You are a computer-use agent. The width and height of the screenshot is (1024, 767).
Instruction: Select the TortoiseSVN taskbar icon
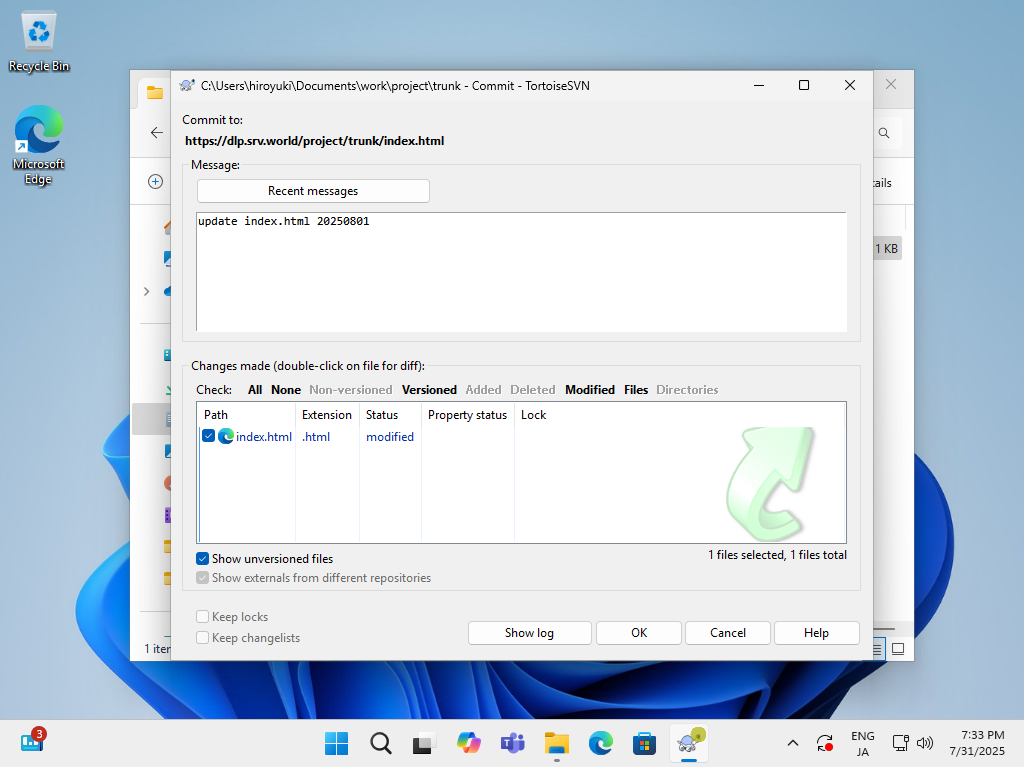click(x=690, y=743)
